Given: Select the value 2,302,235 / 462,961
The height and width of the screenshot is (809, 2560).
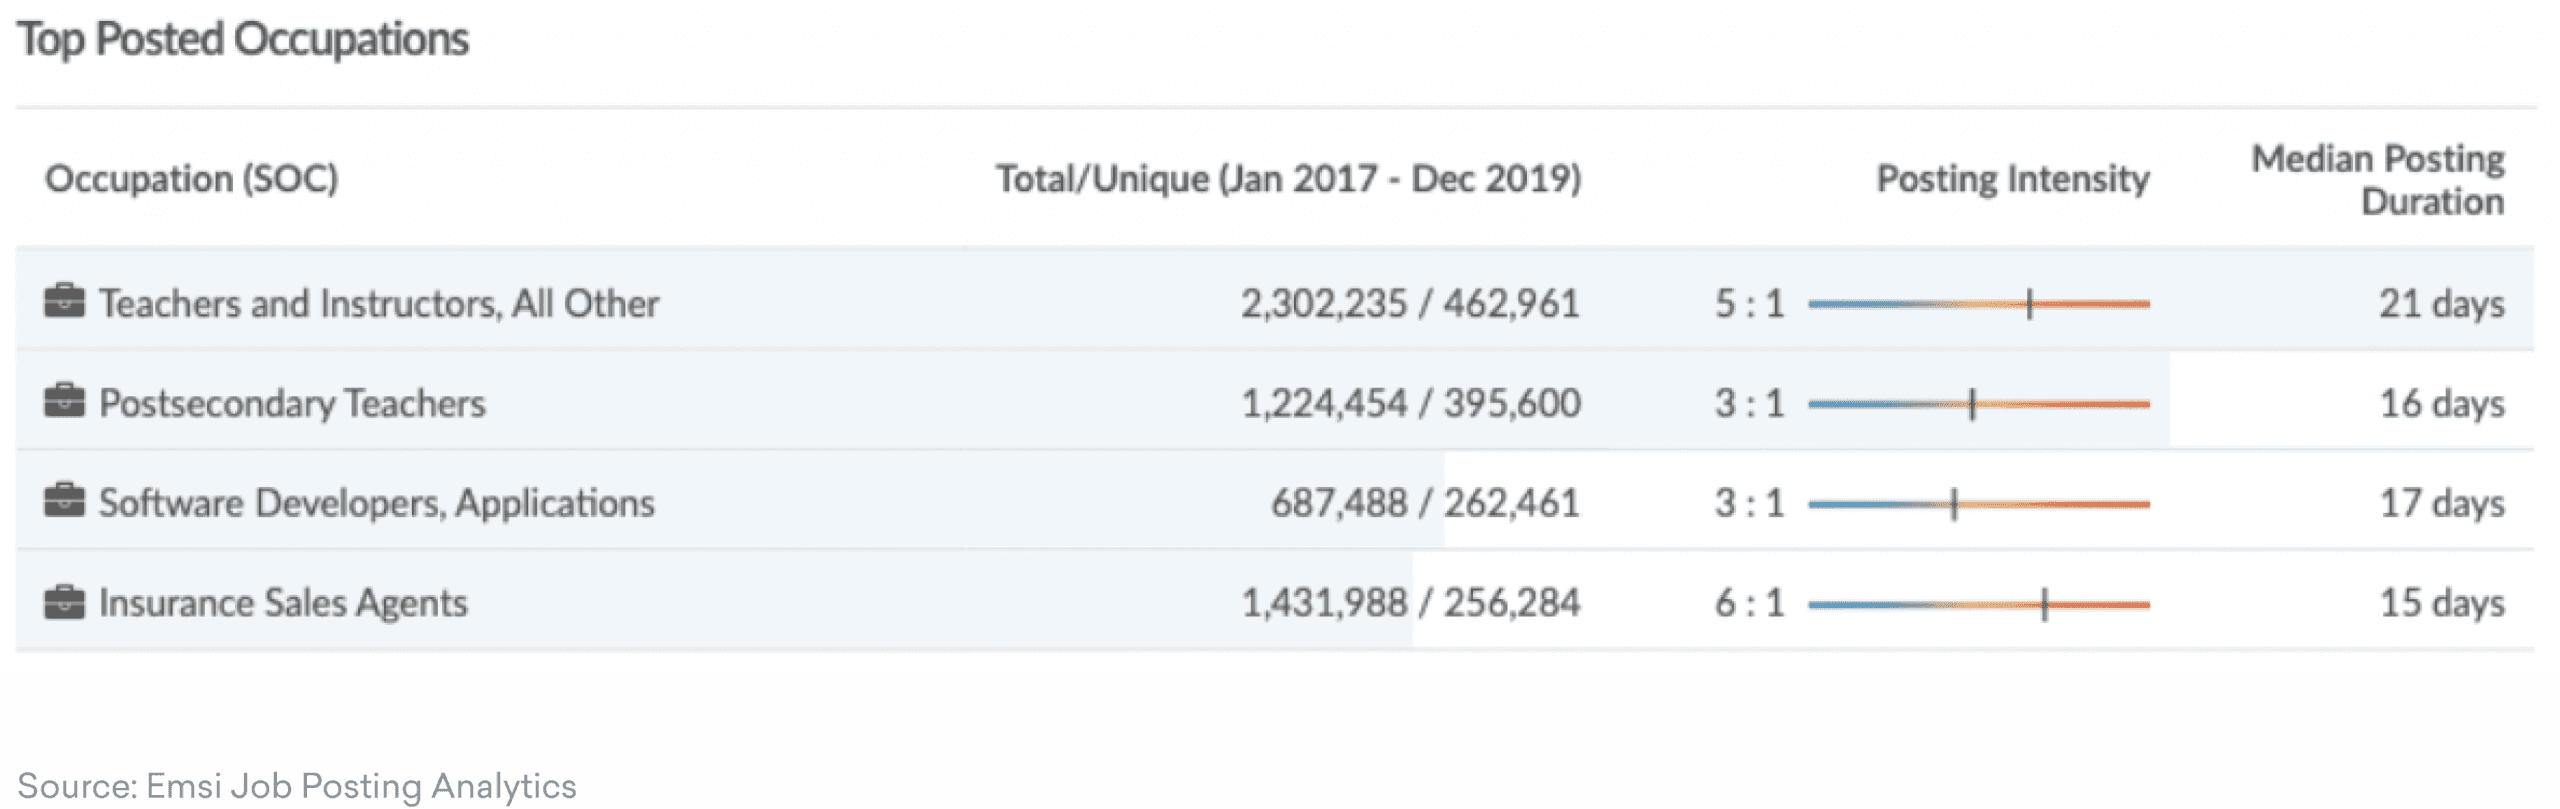Looking at the screenshot, I should (x=1410, y=303).
